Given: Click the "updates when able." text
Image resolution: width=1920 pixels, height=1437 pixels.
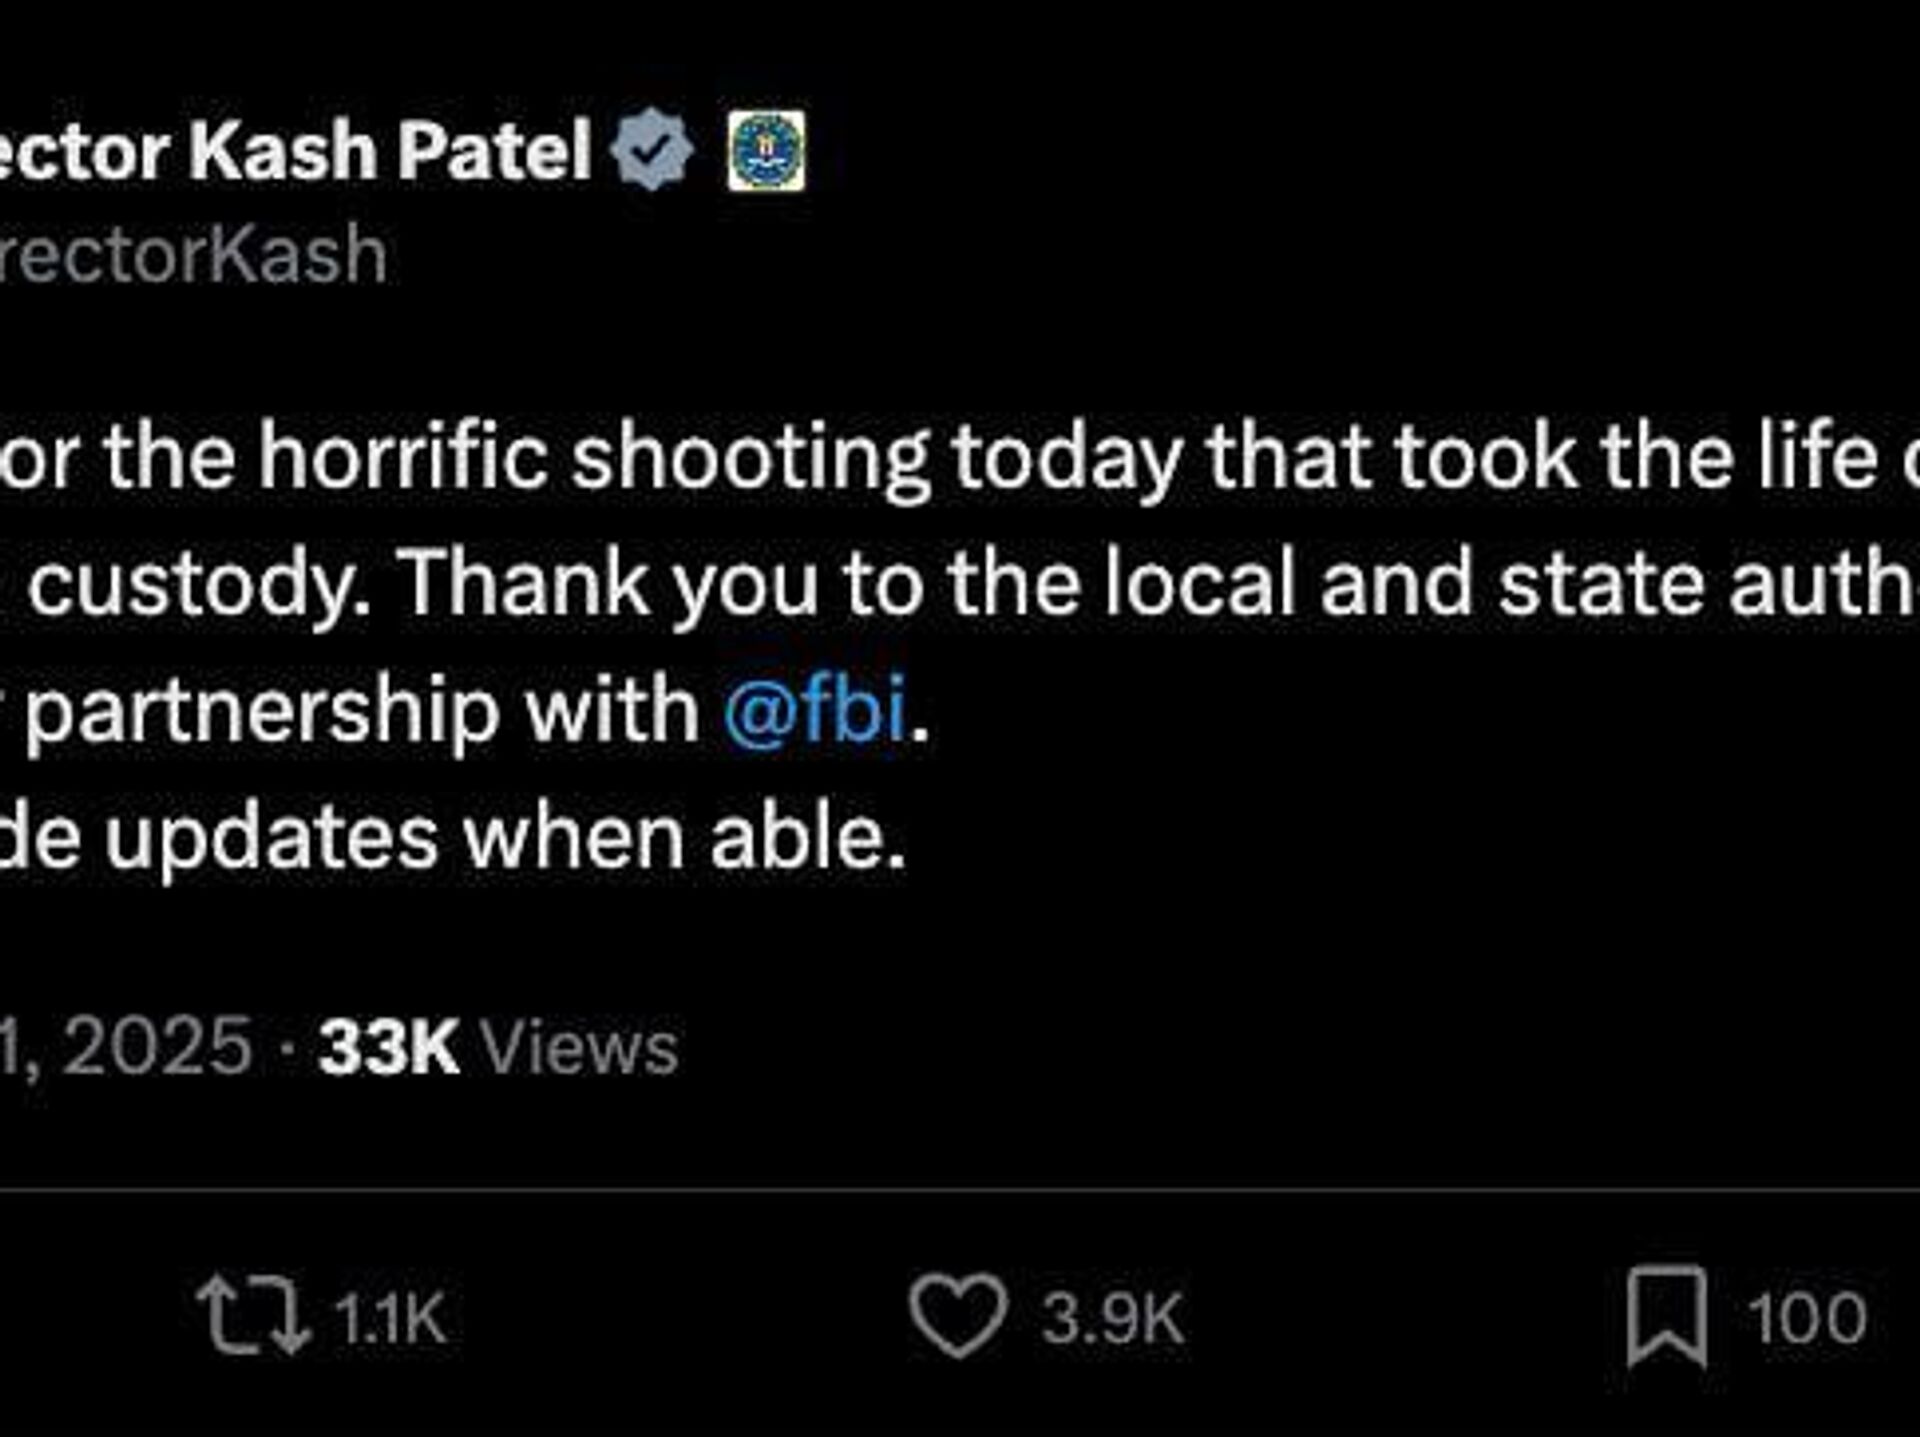Looking at the screenshot, I should point(505,838).
